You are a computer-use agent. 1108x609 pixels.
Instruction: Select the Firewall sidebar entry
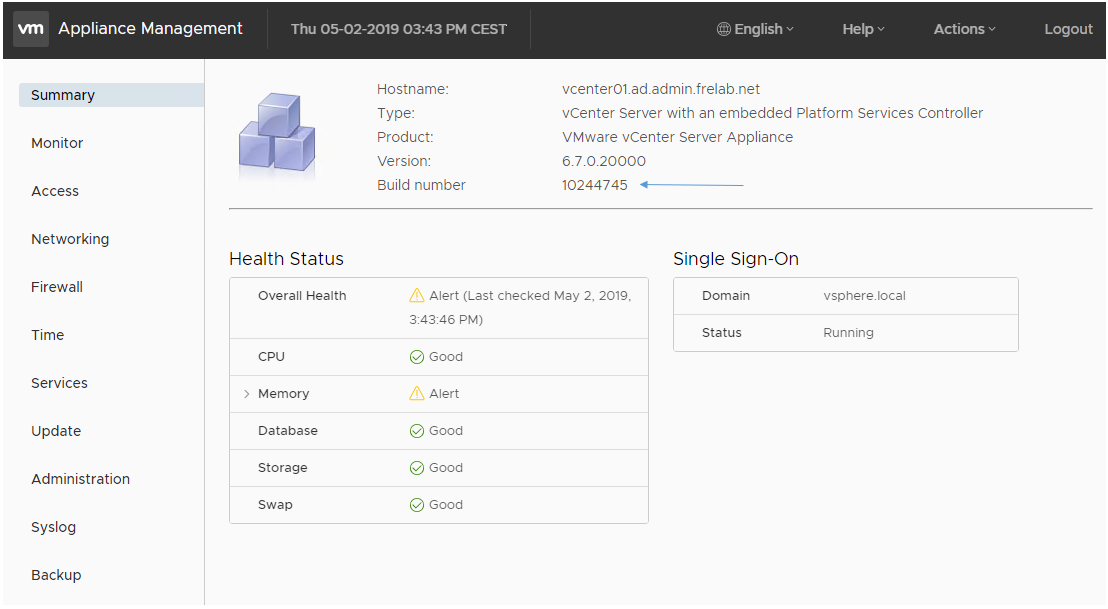click(x=56, y=286)
